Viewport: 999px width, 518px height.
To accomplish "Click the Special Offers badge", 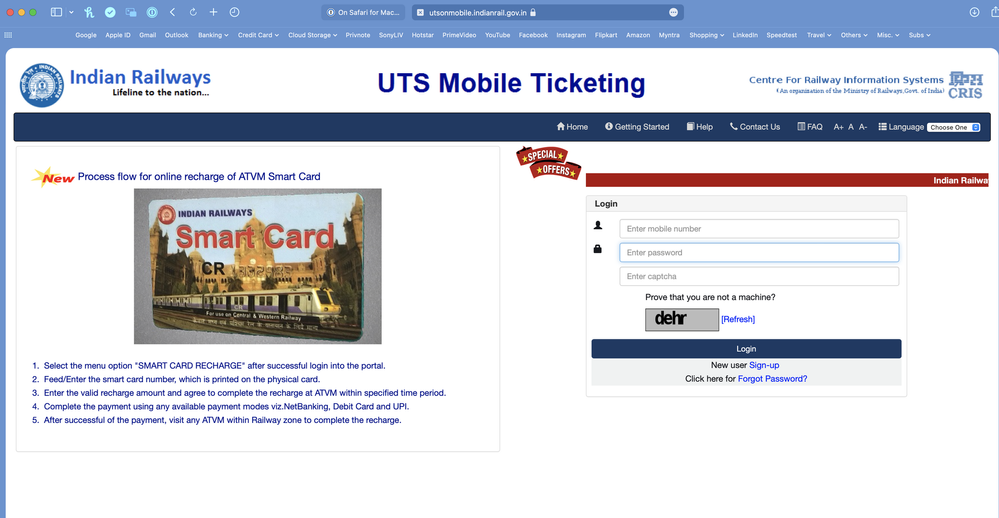I will [549, 163].
